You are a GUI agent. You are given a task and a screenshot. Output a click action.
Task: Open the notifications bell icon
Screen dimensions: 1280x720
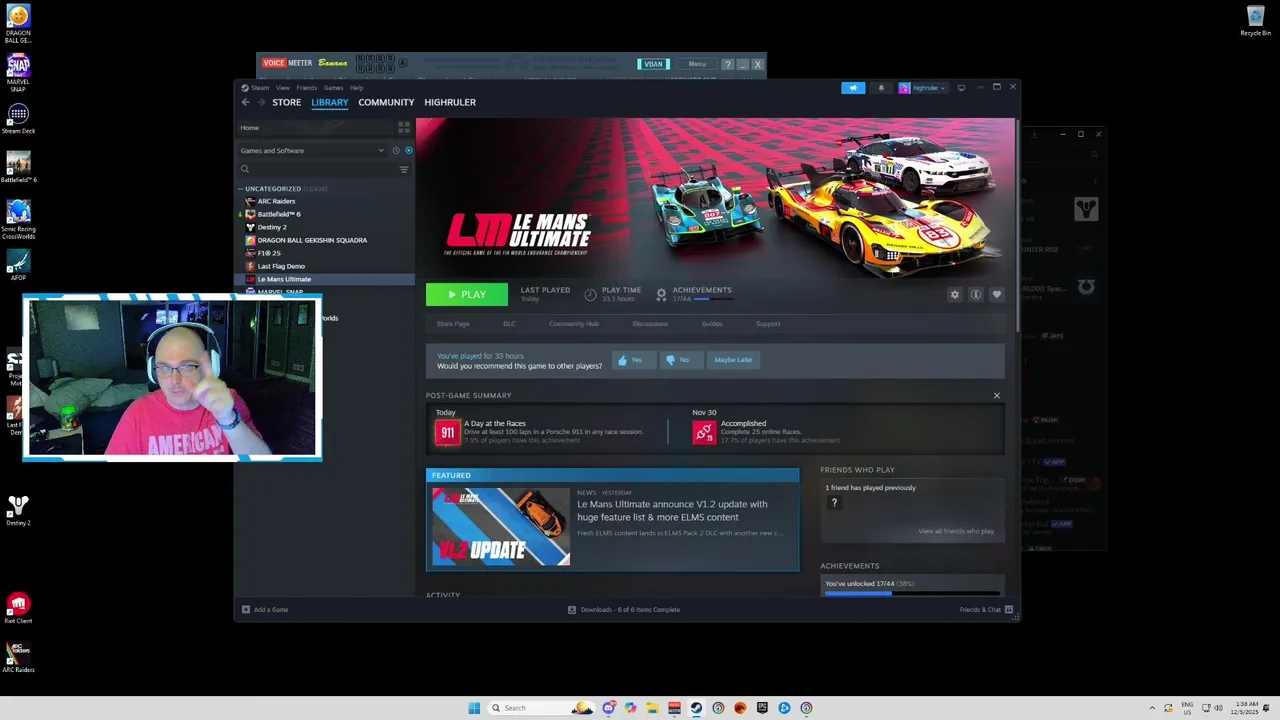881,88
